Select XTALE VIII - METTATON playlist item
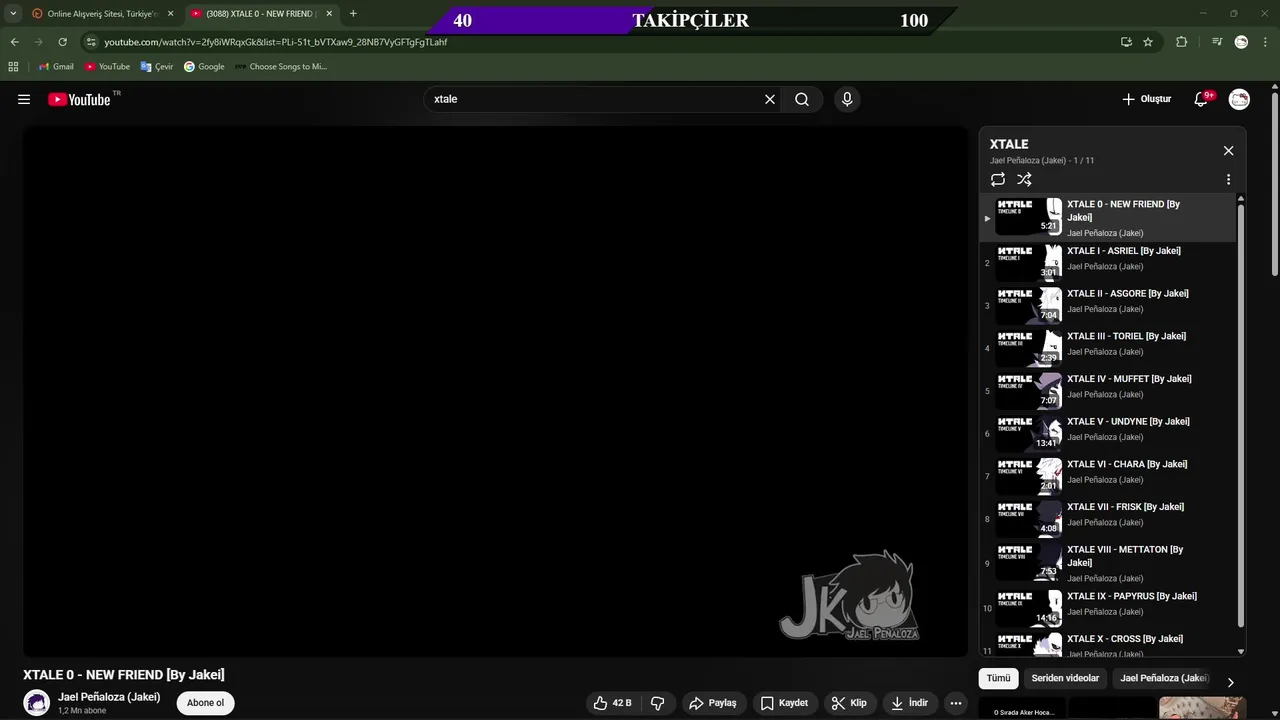Viewport: 1280px width, 720px height. pos(1108,563)
